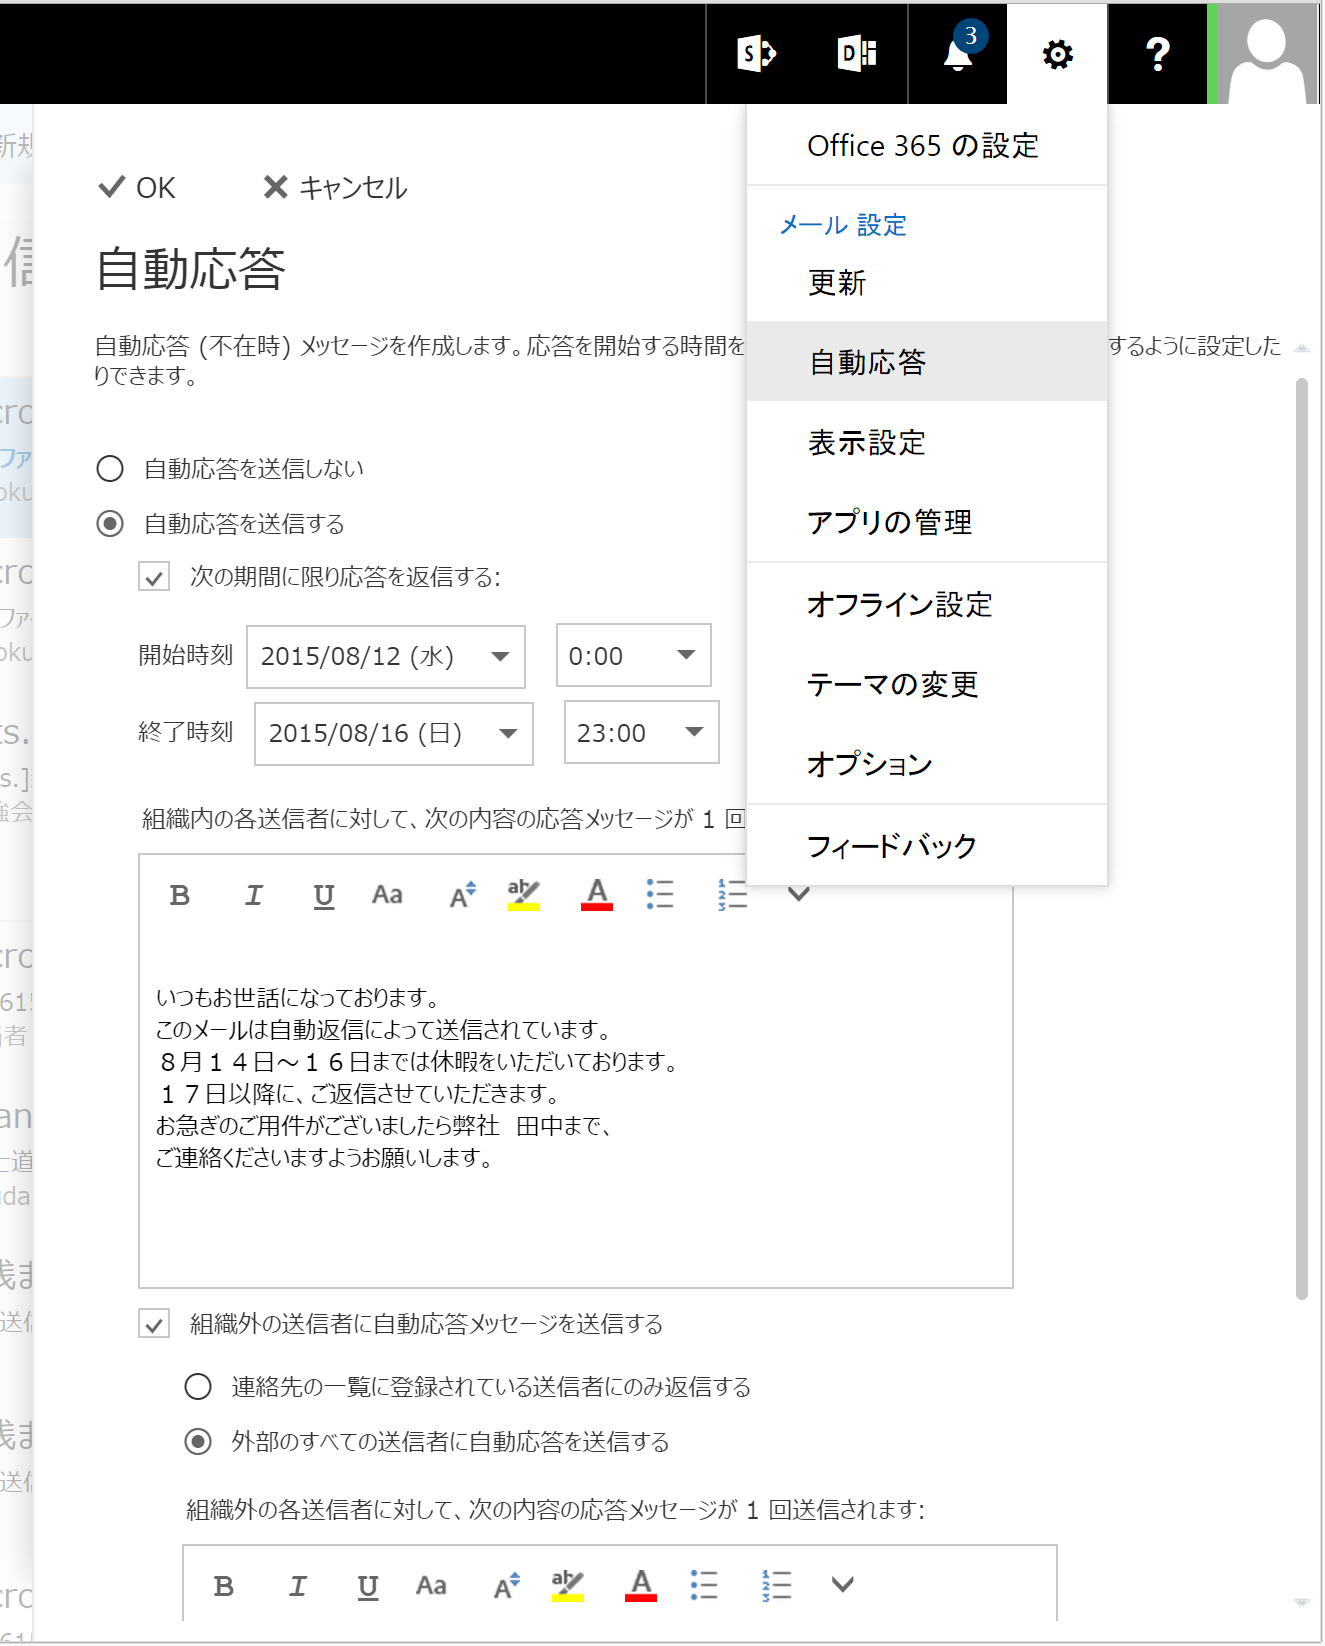Apply yellow highlight in internal editor
Viewport: 1325px width, 1646px height.
click(523, 895)
